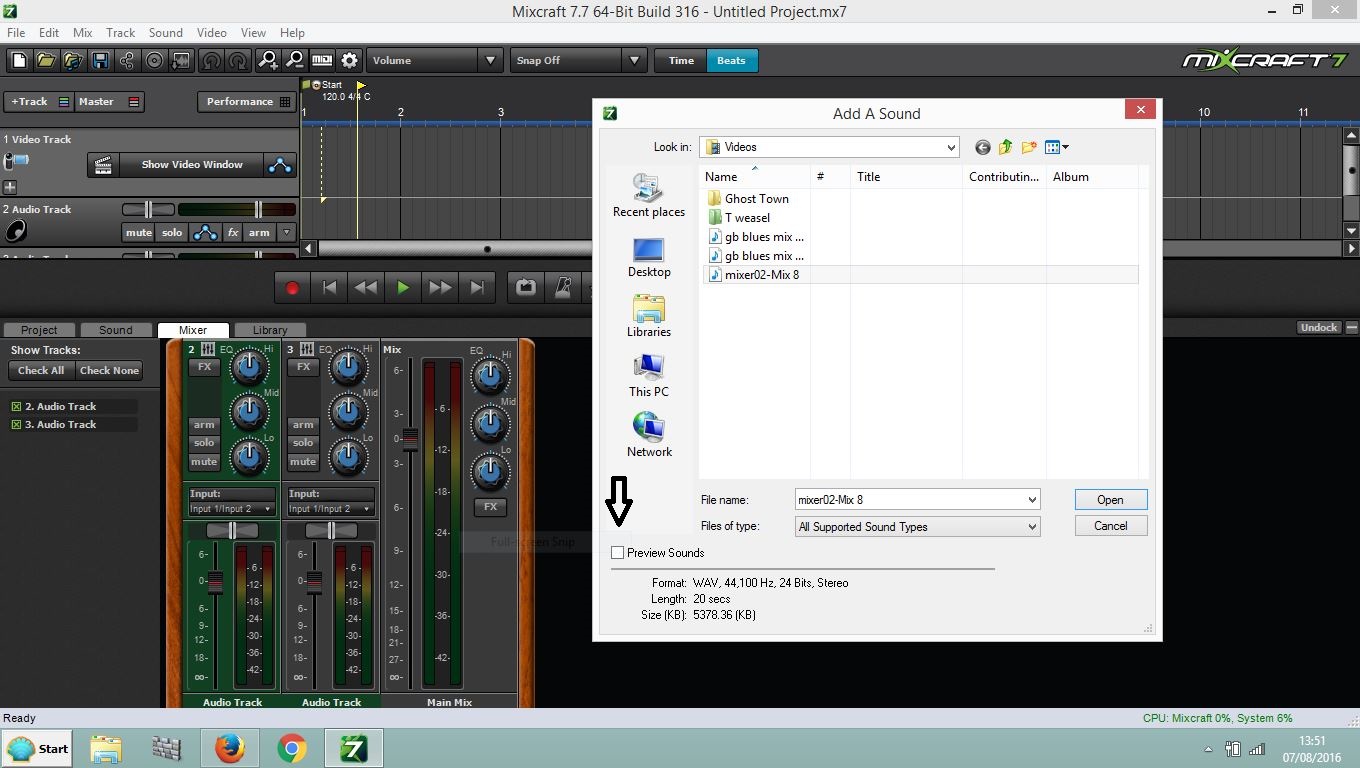Rewind to start of project
The width and height of the screenshot is (1360, 768).
click(329, 288)
